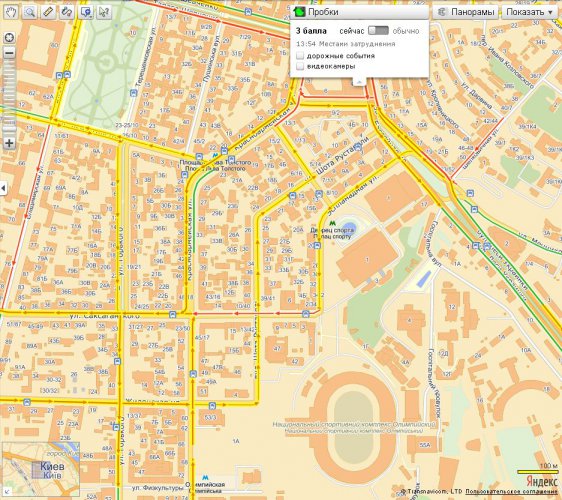Viewport: 562px width, 500px height.
Task: Collapse the traffic panel with the arrow
Action: tap(359, 82)
